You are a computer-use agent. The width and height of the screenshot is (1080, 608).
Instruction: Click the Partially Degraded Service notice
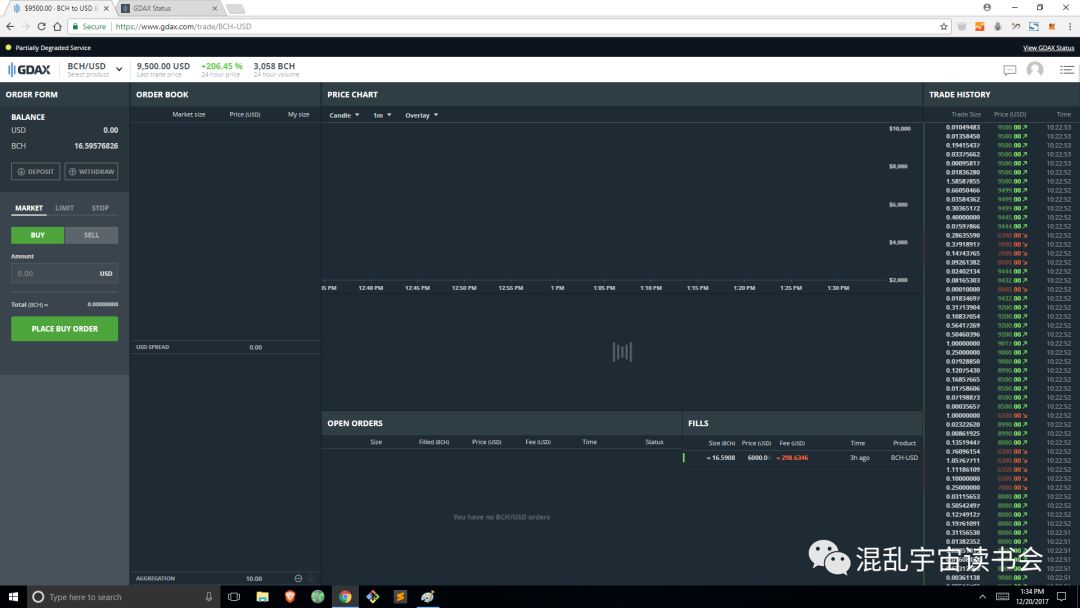pyautogui.click(x=53, y=48)
